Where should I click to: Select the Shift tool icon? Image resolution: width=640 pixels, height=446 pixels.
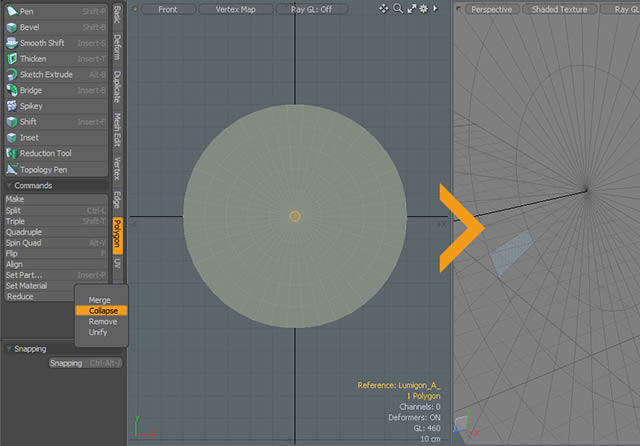pyautogui.click(x=12, y=122)
